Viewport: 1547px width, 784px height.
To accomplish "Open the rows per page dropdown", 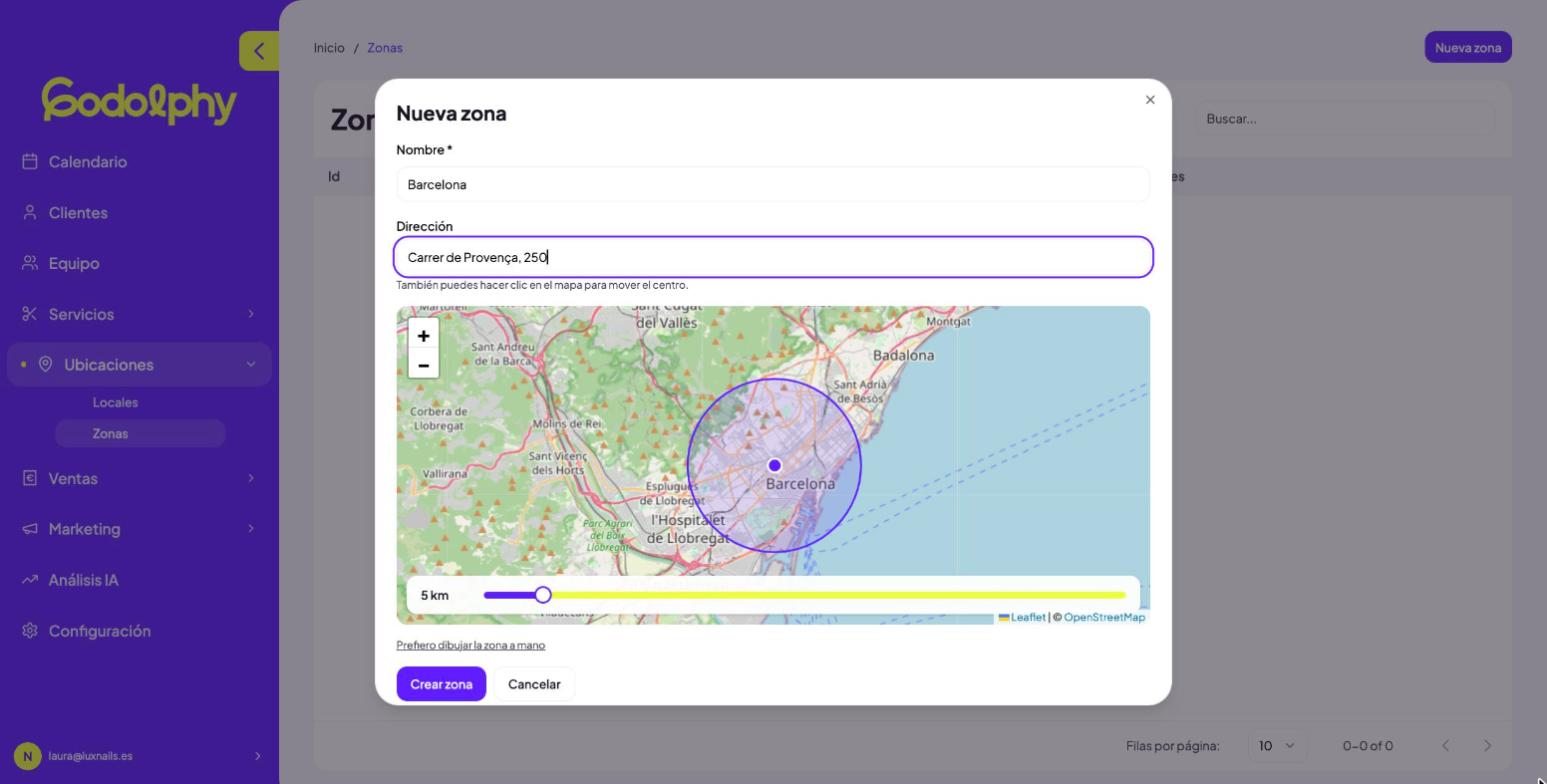I will pos(1276,745).
